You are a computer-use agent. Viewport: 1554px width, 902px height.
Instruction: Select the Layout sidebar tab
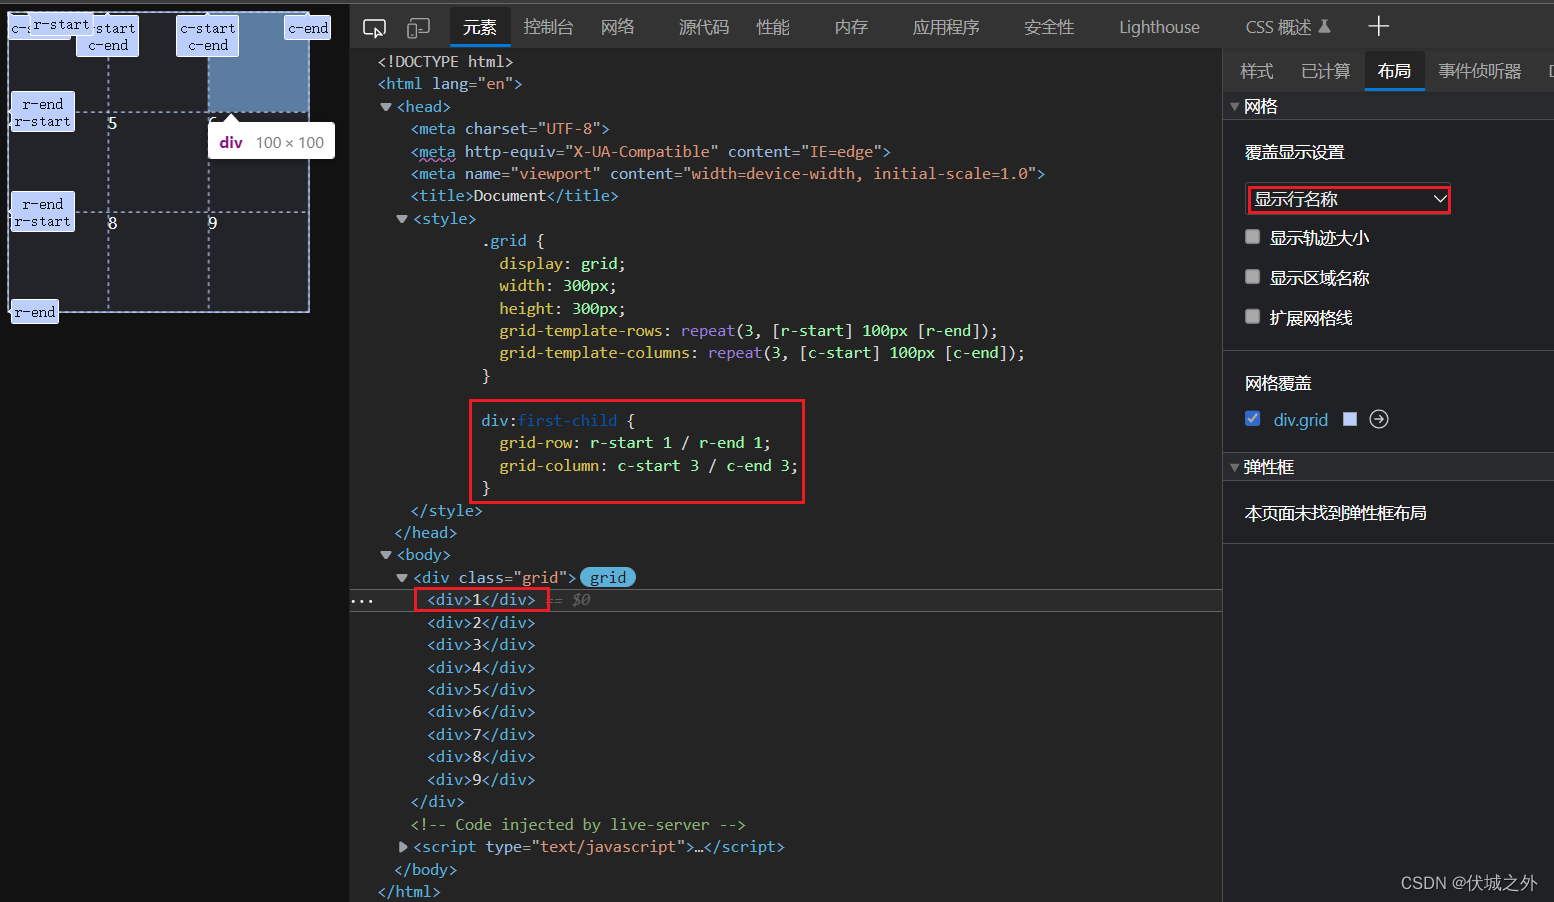click(1394, 71)
